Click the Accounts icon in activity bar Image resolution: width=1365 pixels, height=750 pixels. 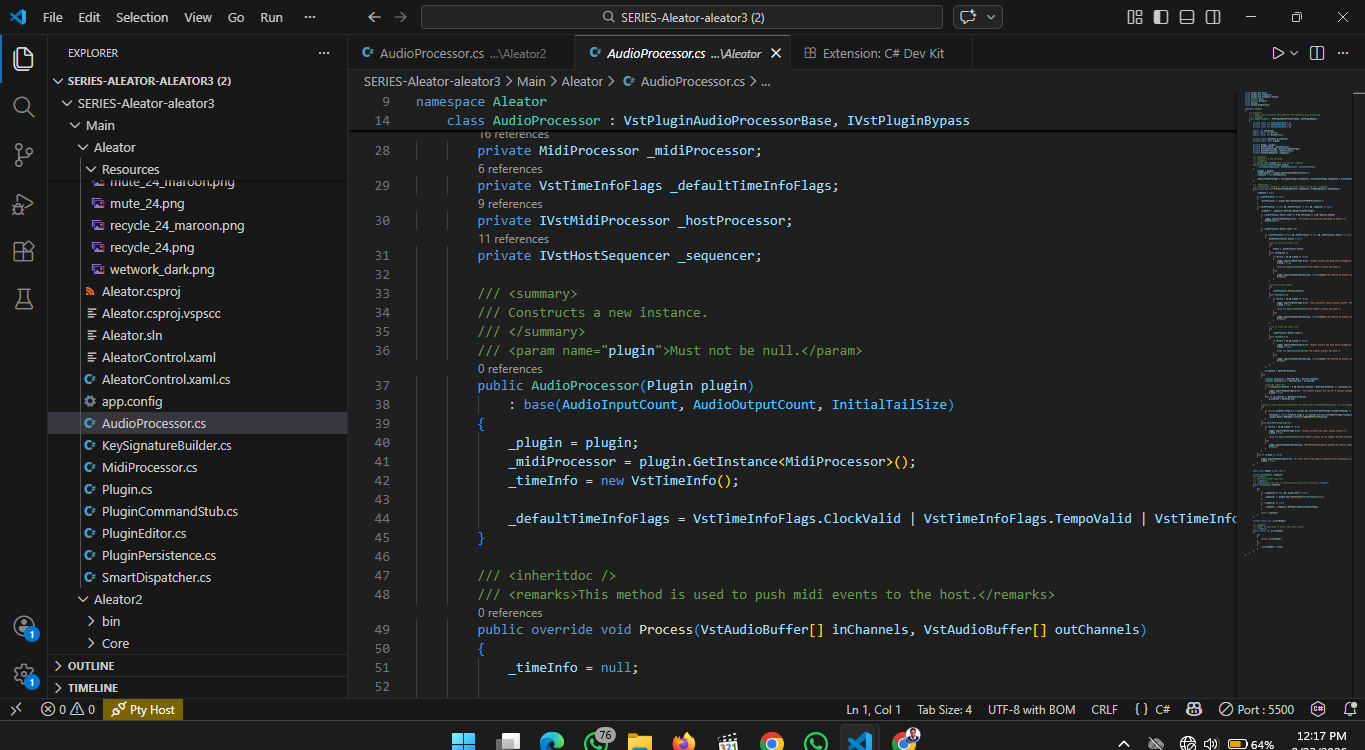coord(24,627)
